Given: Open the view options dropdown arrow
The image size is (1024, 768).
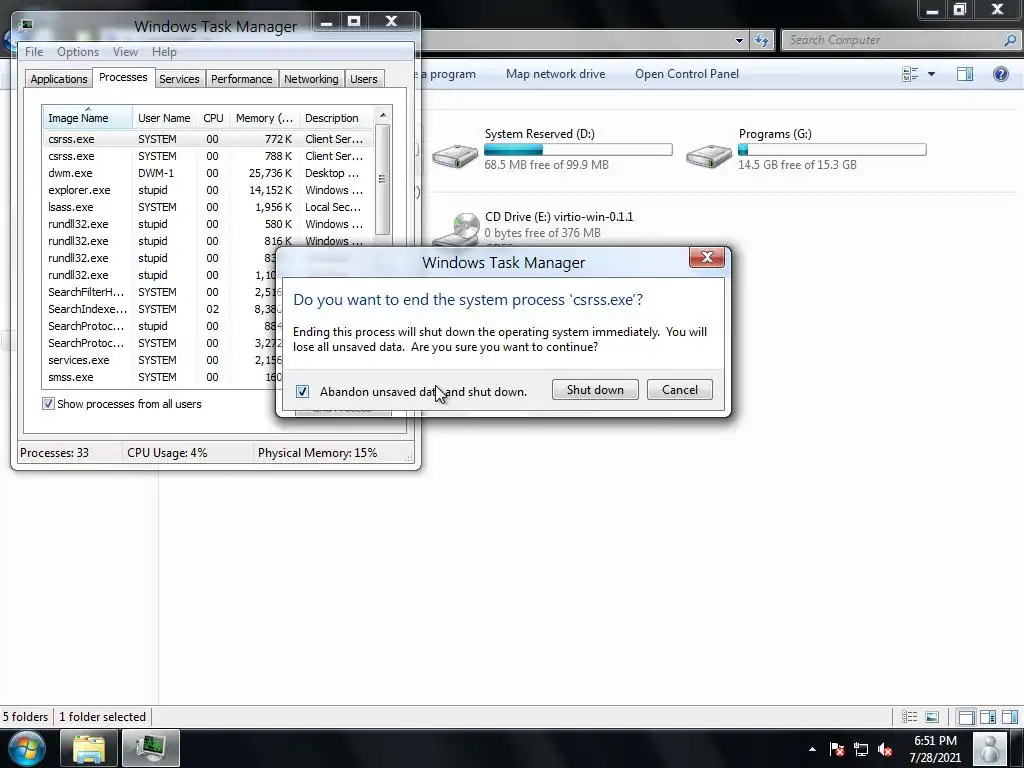Looking at the screenshot, I should 931,74.
